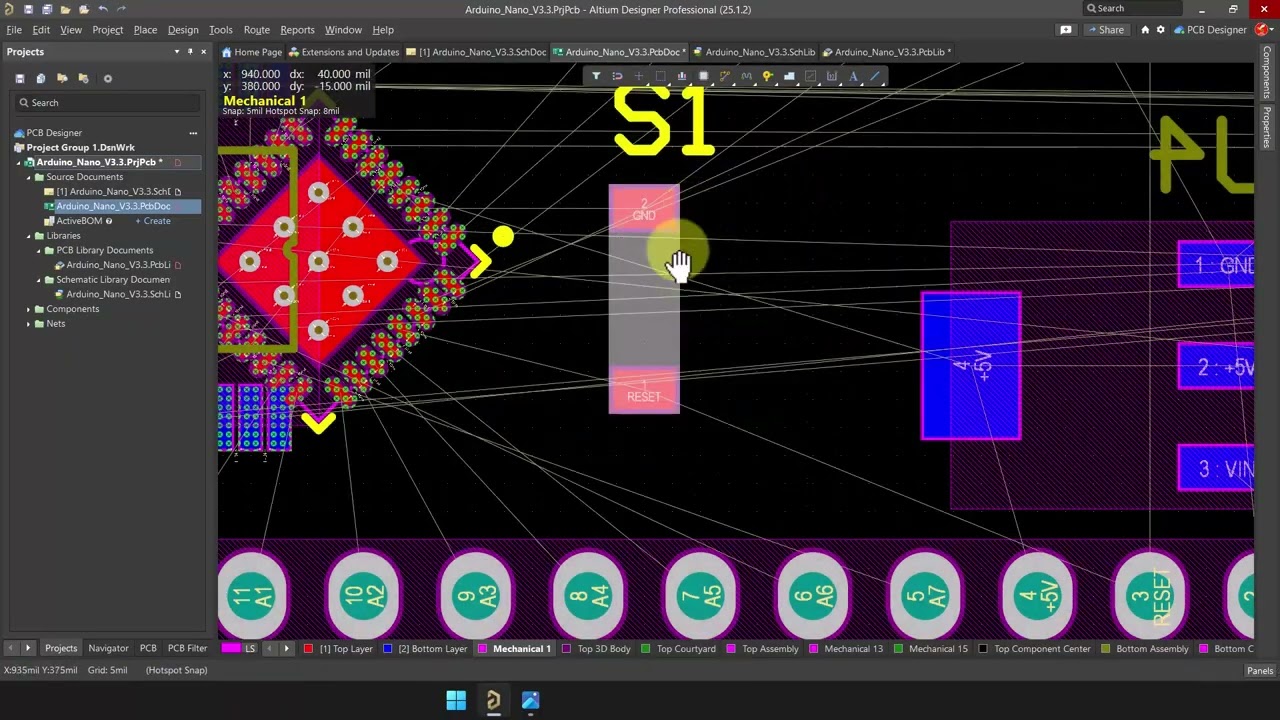Select the Place Via tool
The image size is (1280, 720).
coord(768,76)
